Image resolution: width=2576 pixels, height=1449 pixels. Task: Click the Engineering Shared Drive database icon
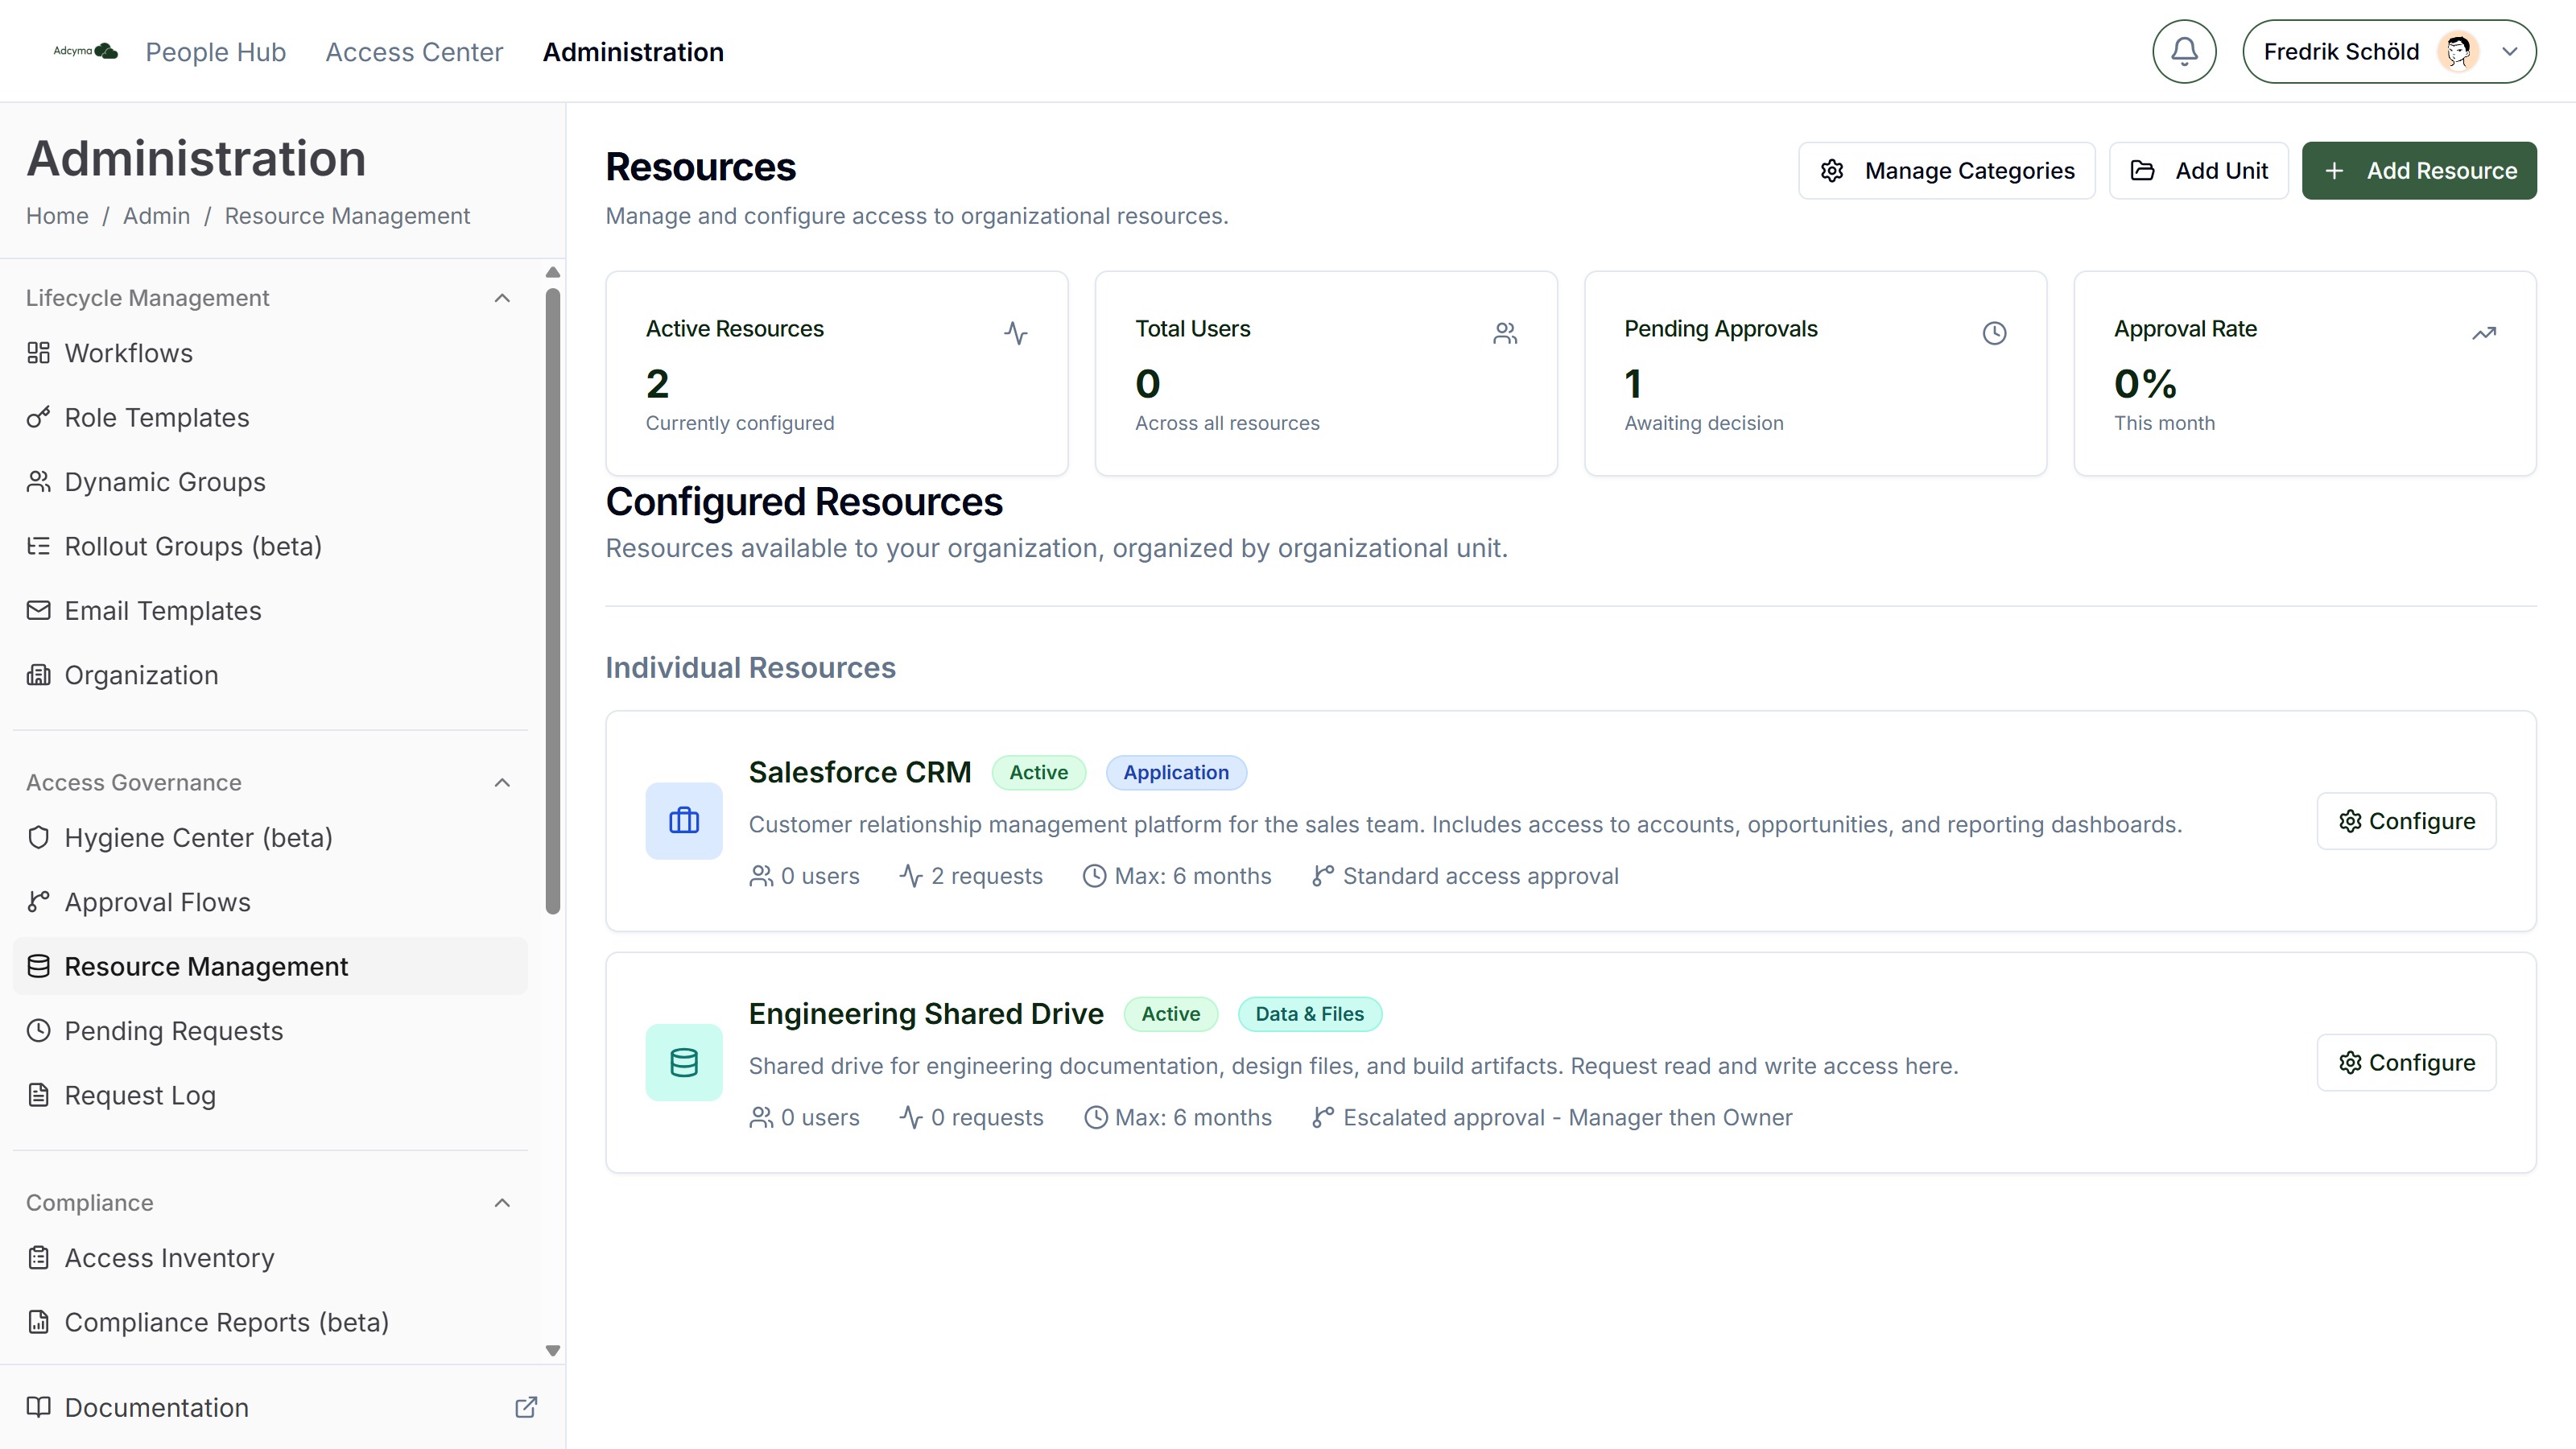tap(684, 1062)
